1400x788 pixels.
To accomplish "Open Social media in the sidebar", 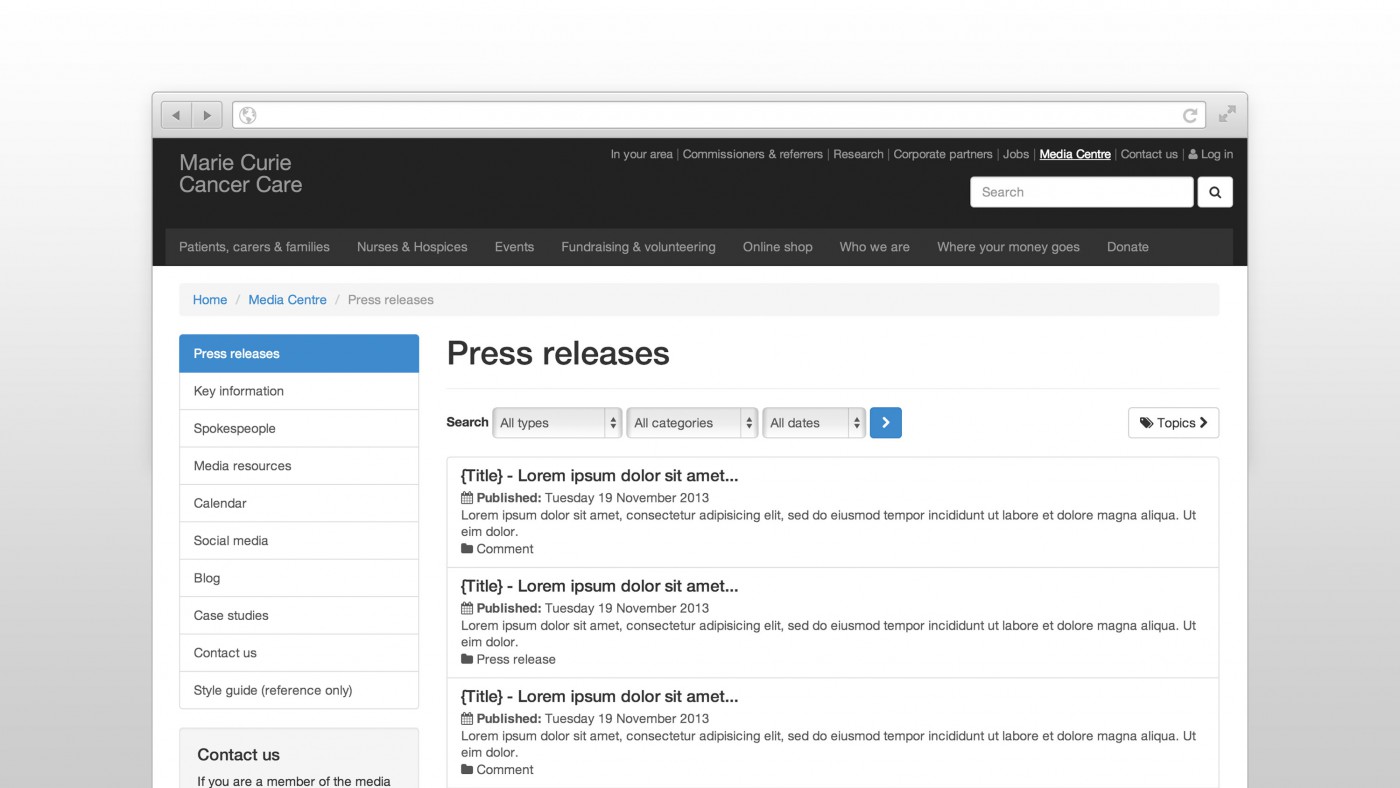I will pyautogui.click(x=299, y=540).
